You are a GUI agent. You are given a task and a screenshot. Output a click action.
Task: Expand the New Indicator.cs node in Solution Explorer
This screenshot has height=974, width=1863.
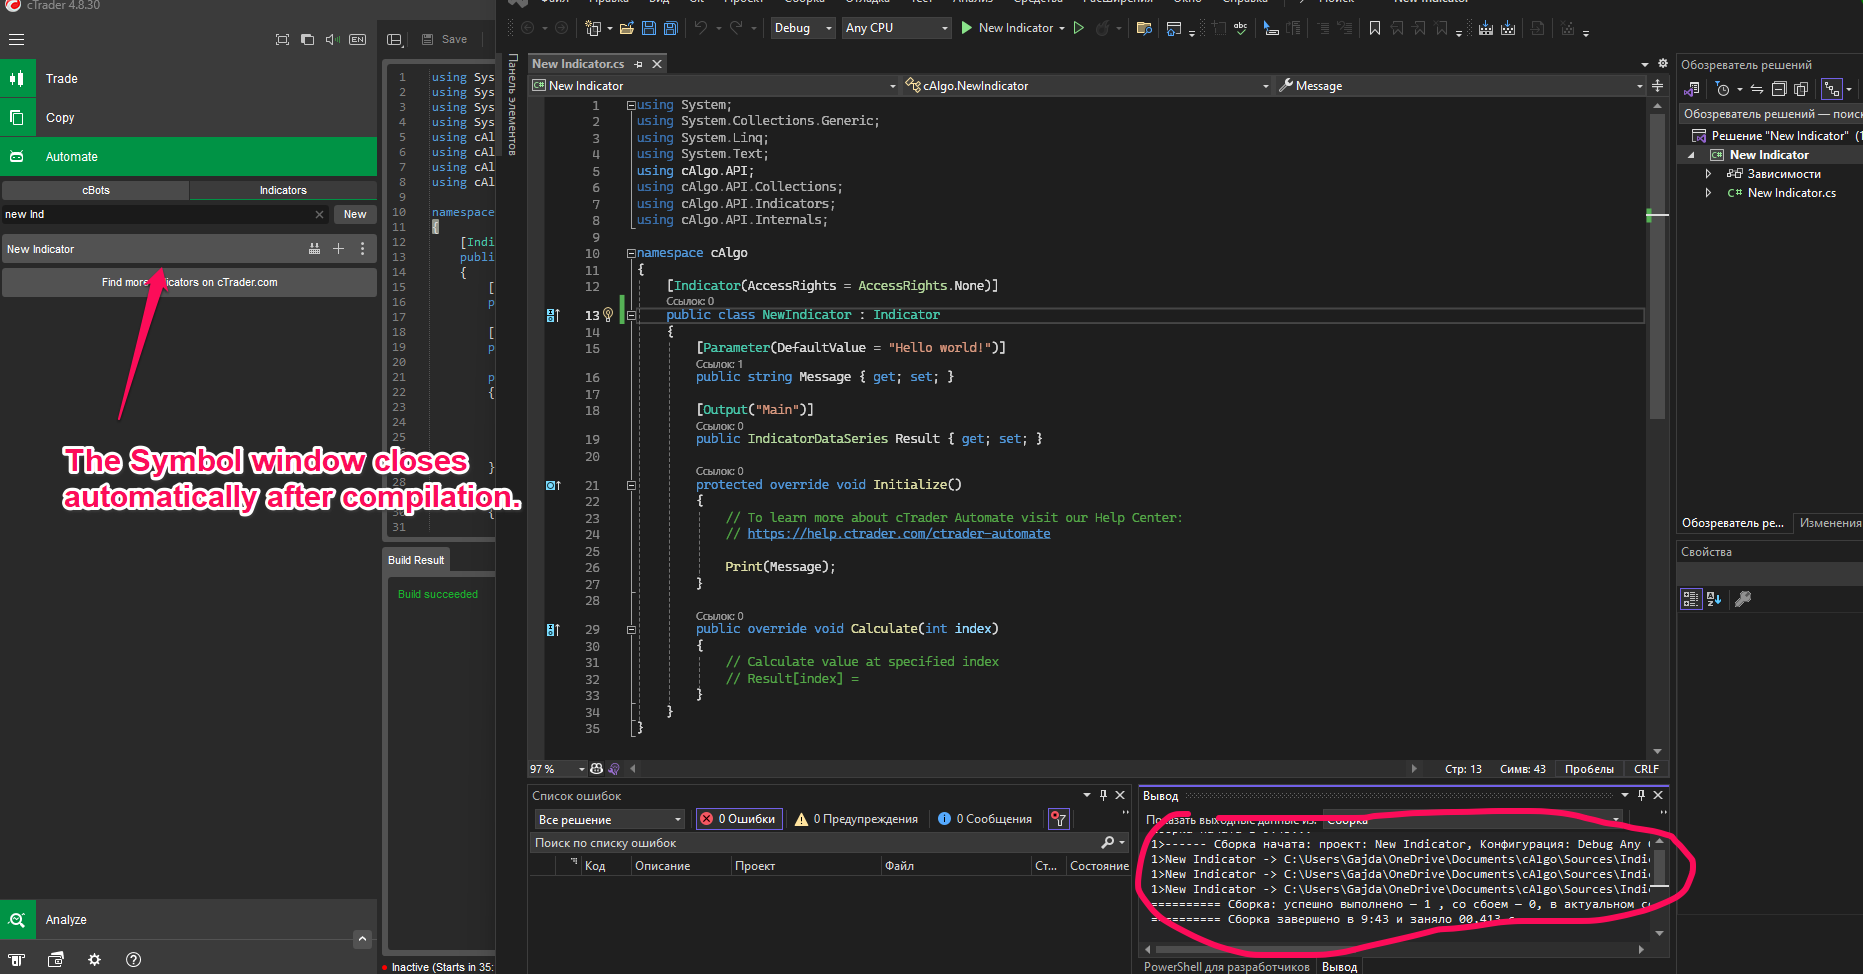point(1708,193)
